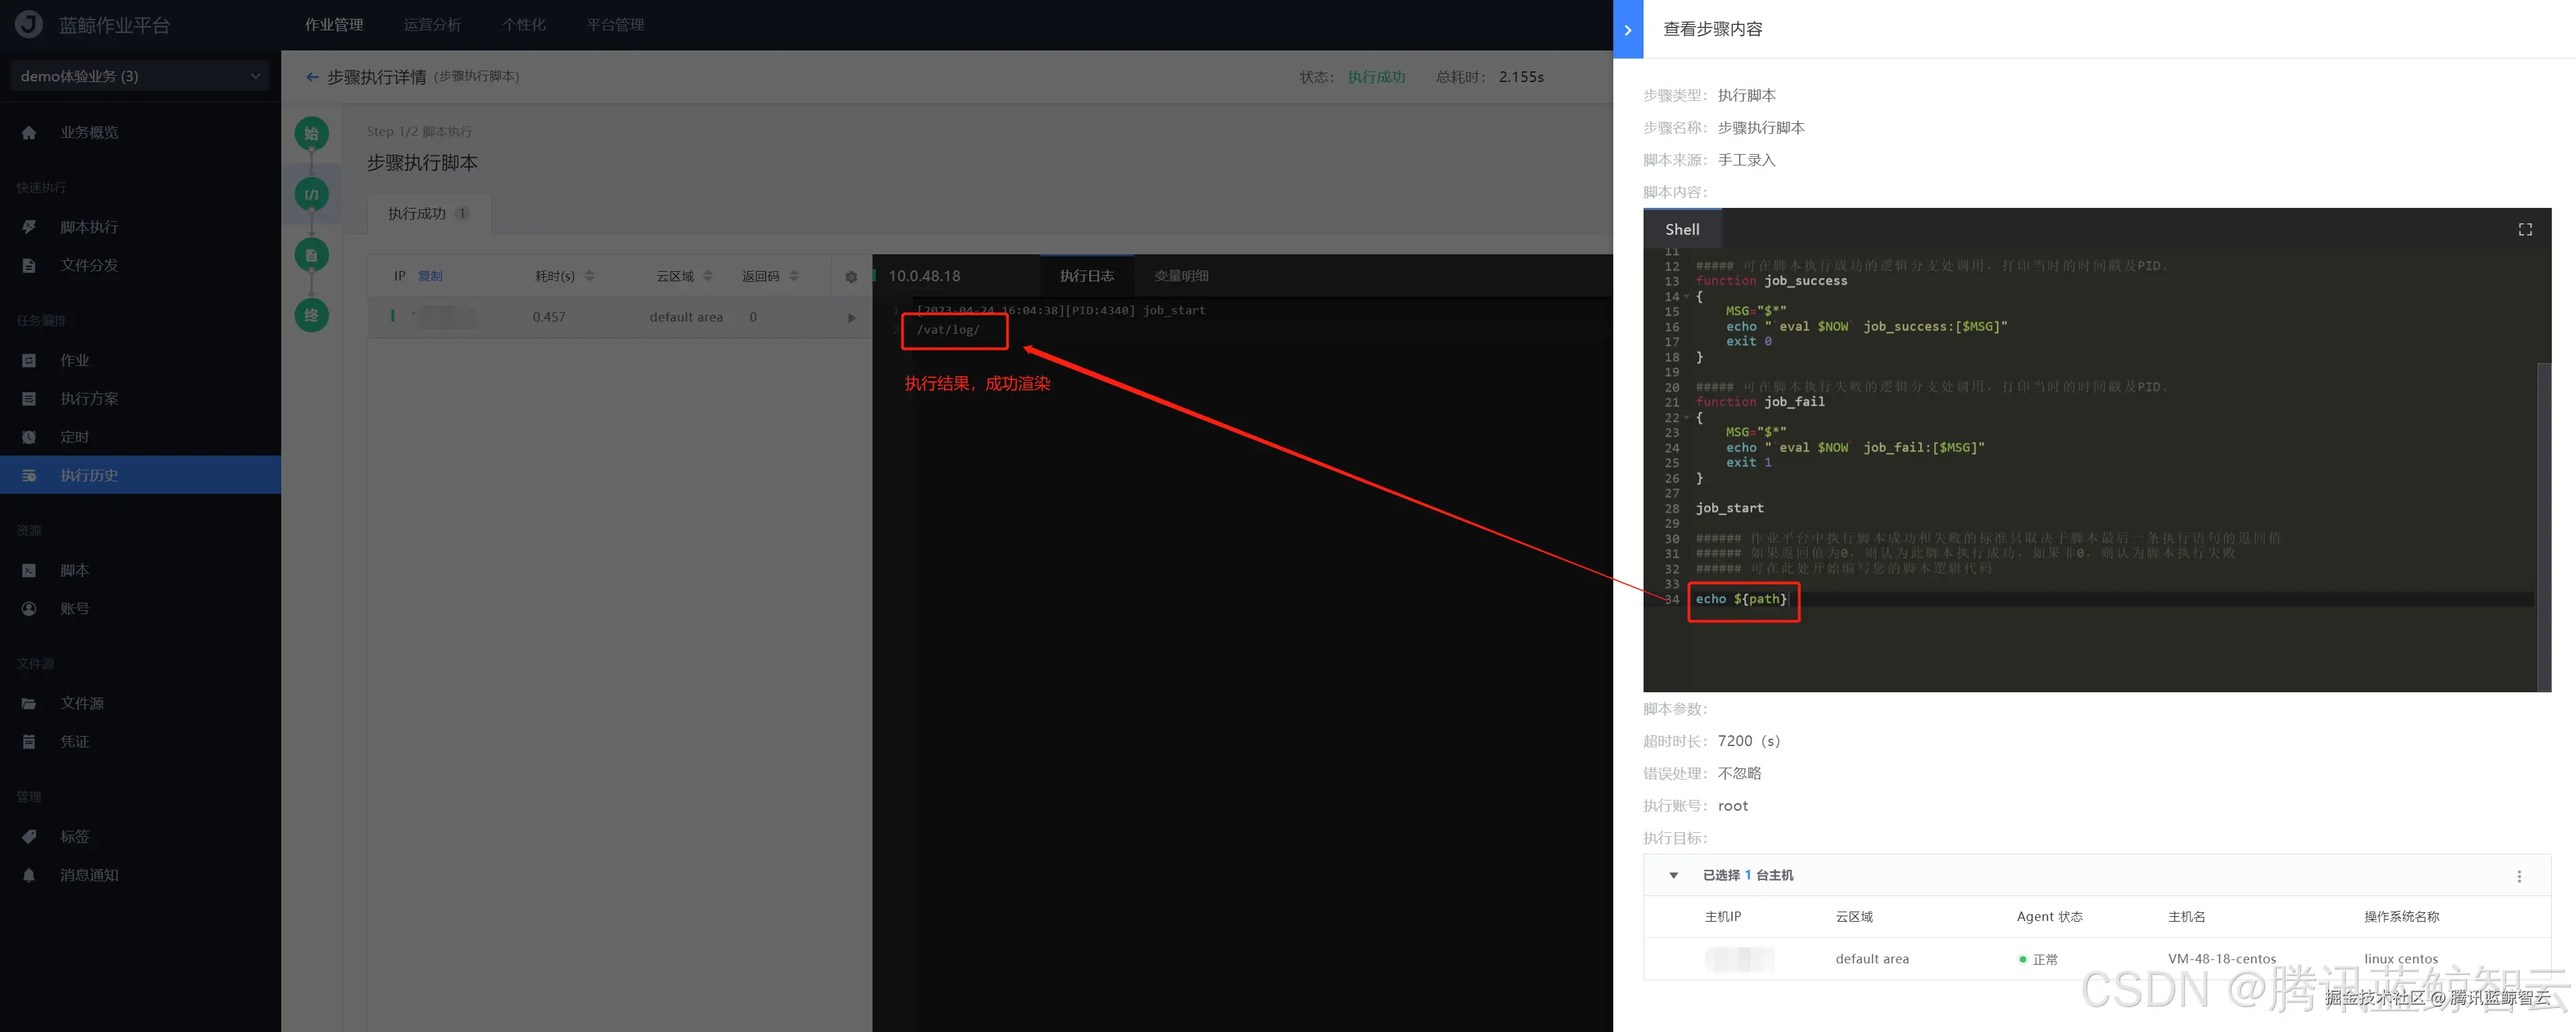The height and width of the screenshot is (1032, 2576).
Task: Open 作业管理 top menu
Action: (x=334, y=25)
